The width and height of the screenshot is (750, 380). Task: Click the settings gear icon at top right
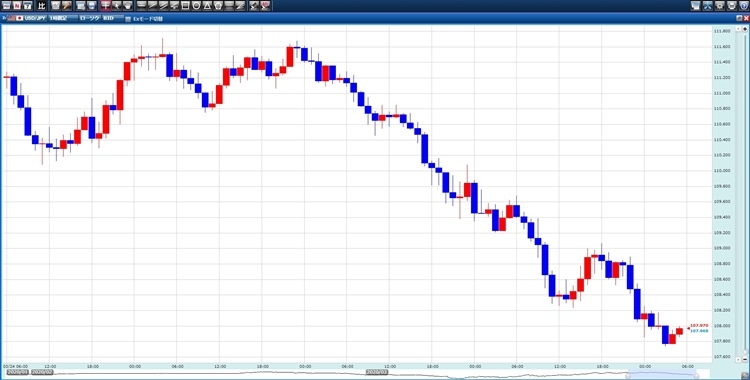click(719, 6)
